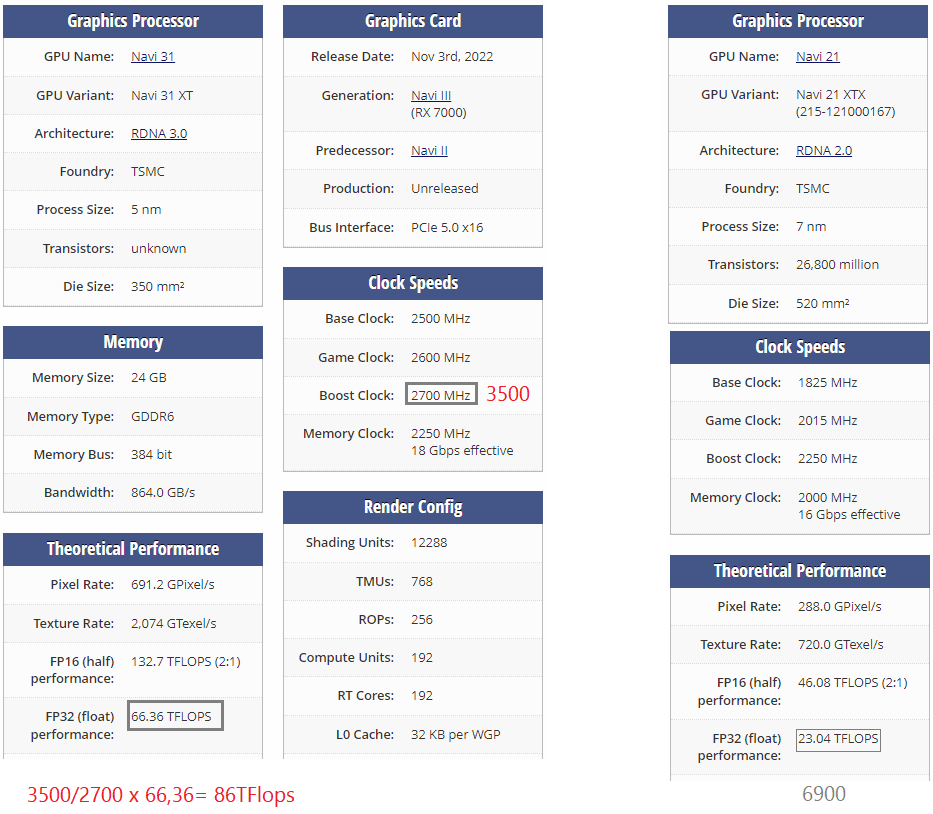
Task: Click the 18 Gbps effective memory text
Action: (462, 450)
